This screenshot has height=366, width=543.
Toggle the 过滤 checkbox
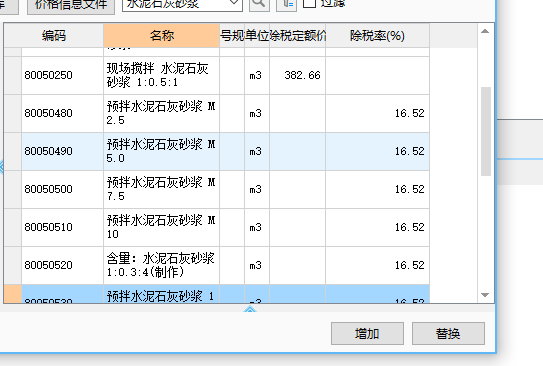tap(310, 3)
